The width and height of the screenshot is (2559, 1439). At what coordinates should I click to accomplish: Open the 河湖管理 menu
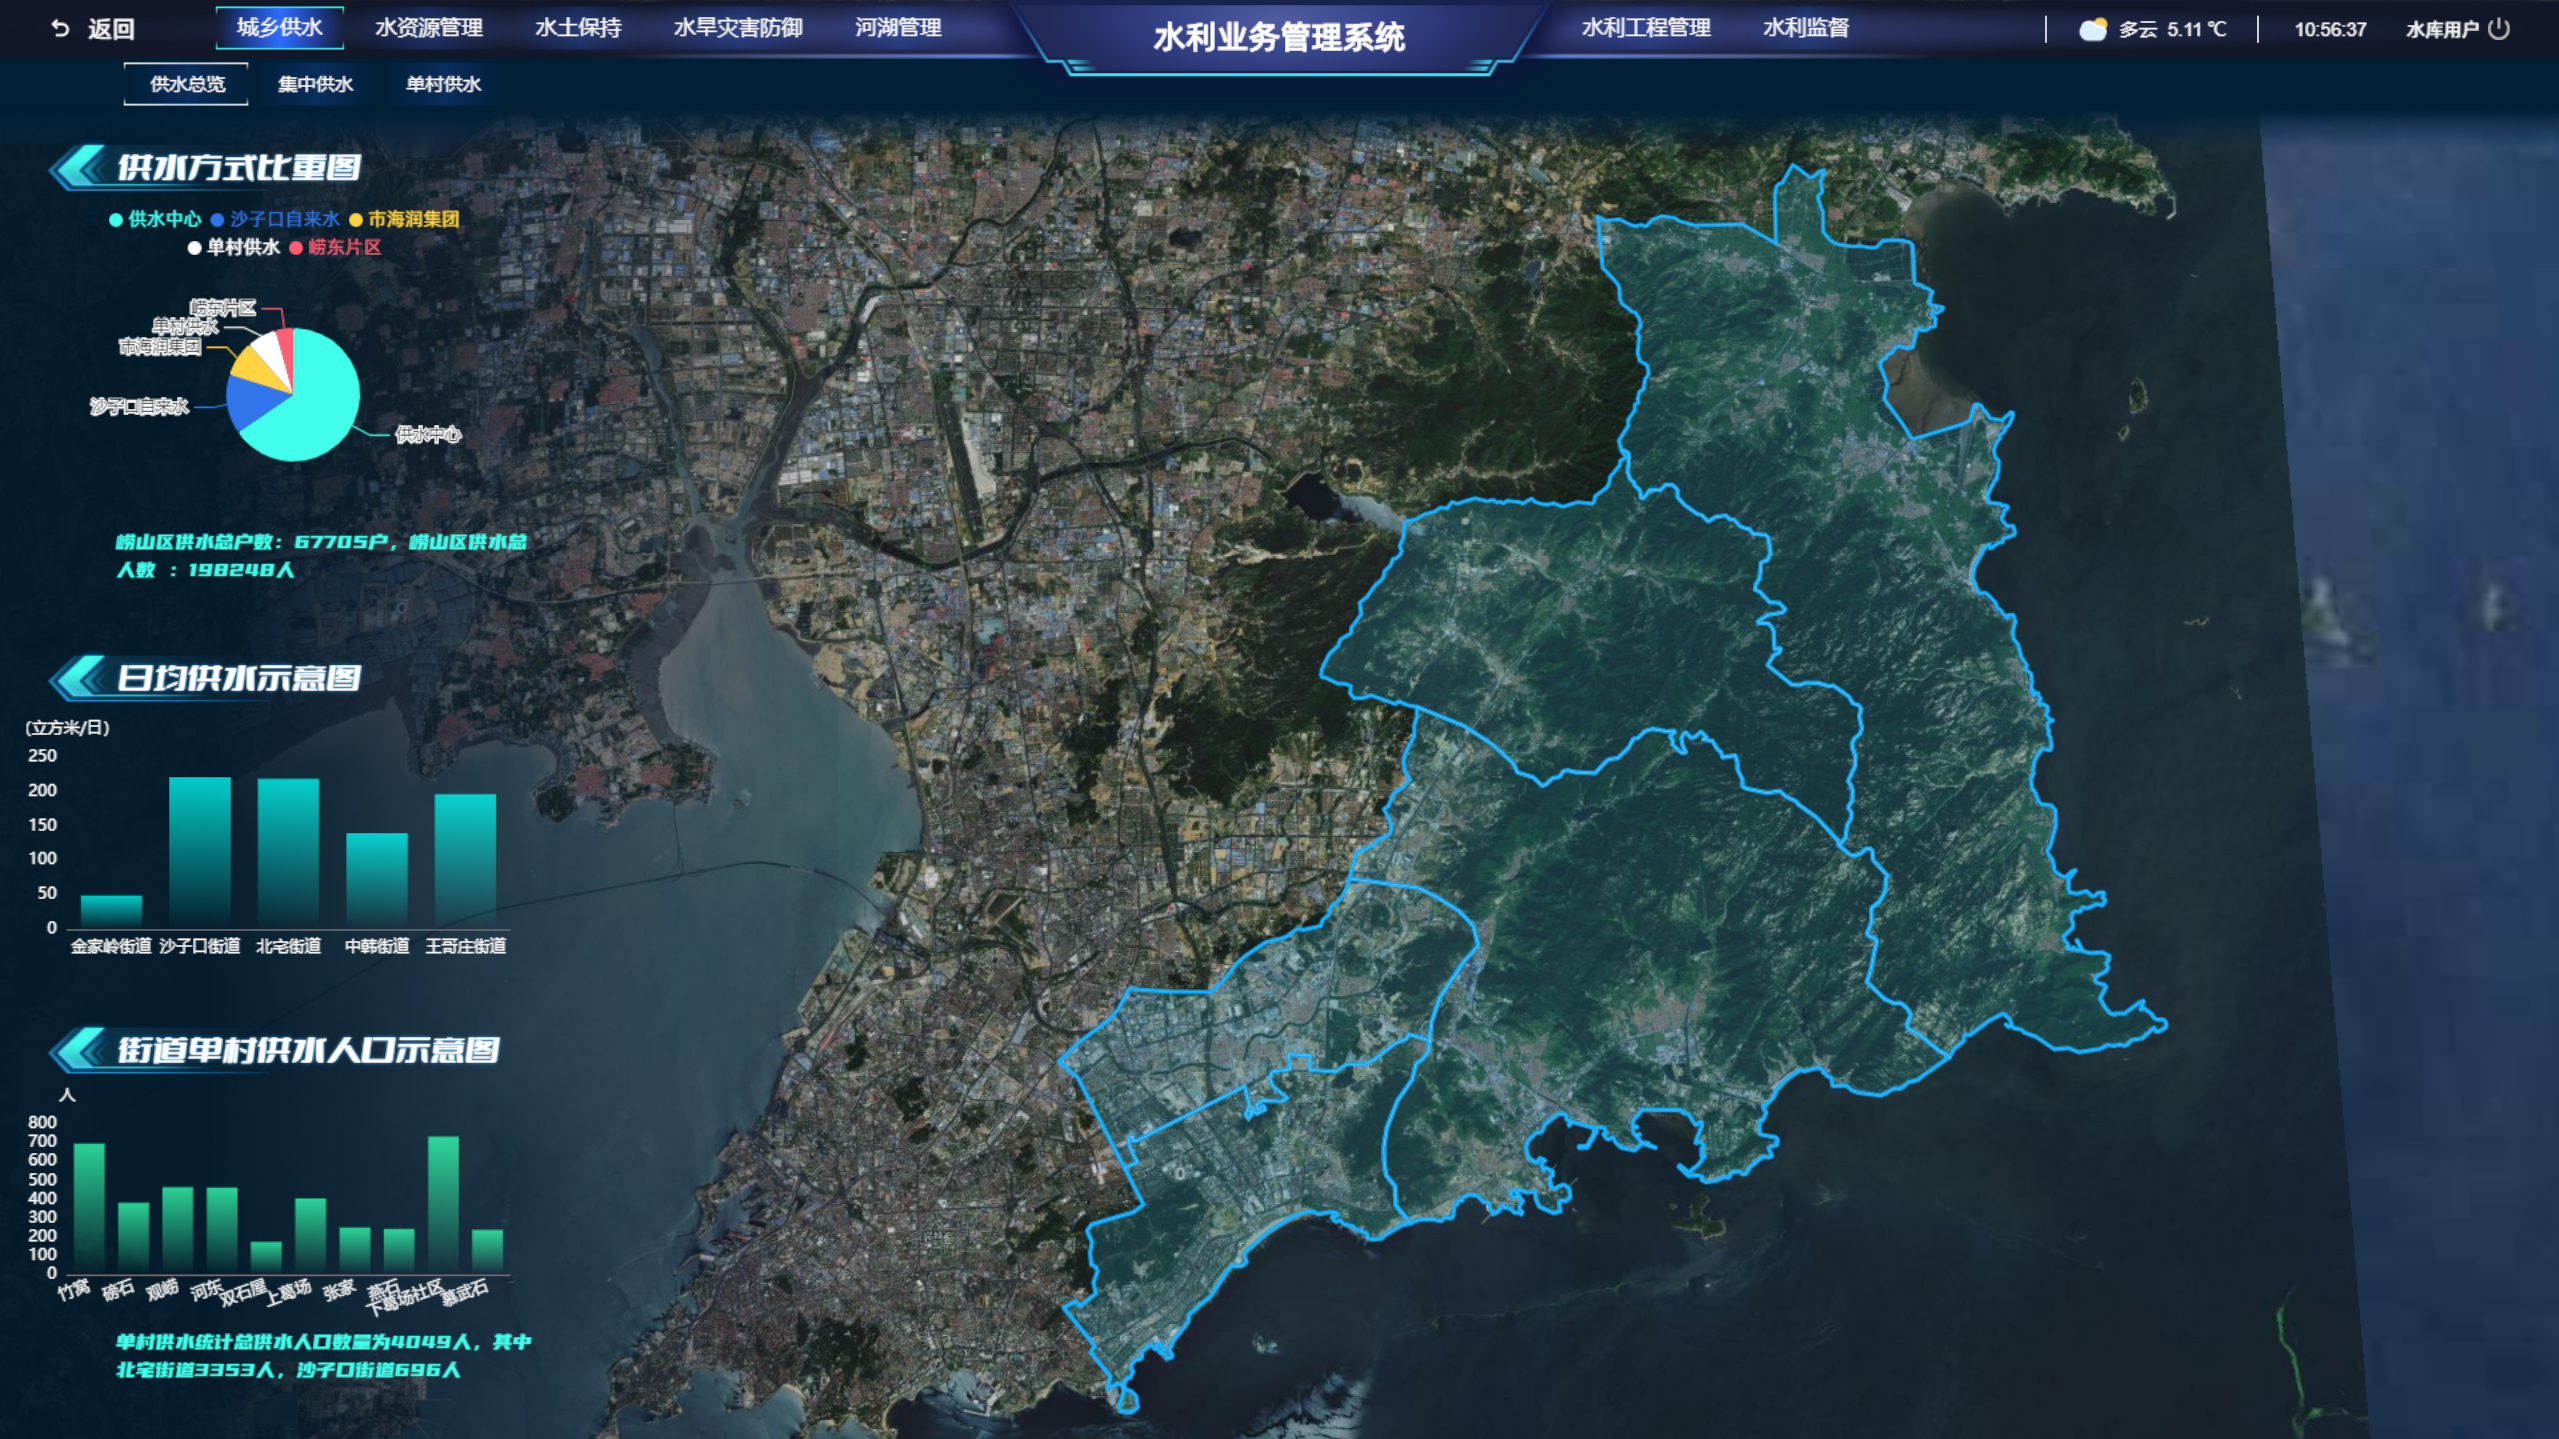(898, 28)
